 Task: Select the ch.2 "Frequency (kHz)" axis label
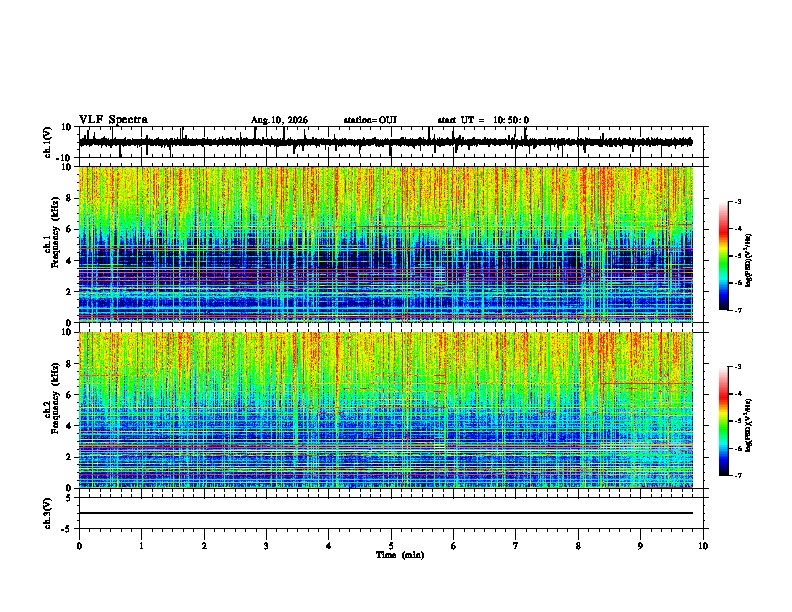pos(55,398)
